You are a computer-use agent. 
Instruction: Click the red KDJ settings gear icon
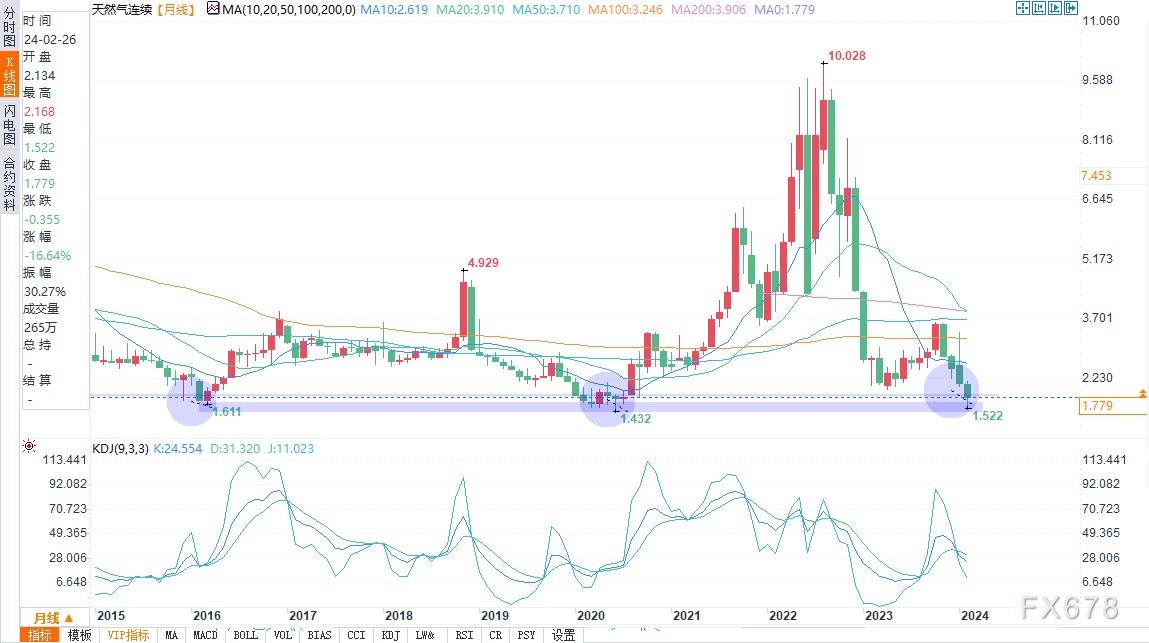click(x=29, y=446)
